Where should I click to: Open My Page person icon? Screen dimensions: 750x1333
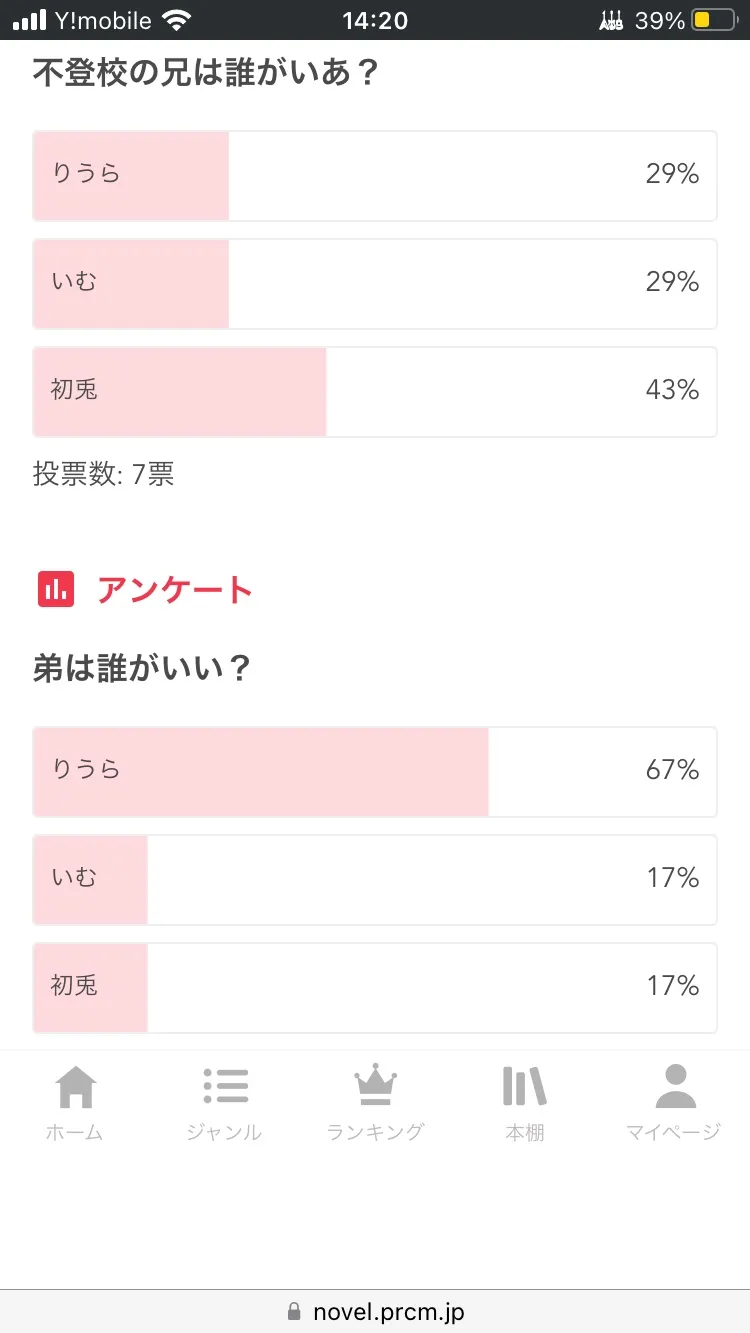coord(674,1087)
